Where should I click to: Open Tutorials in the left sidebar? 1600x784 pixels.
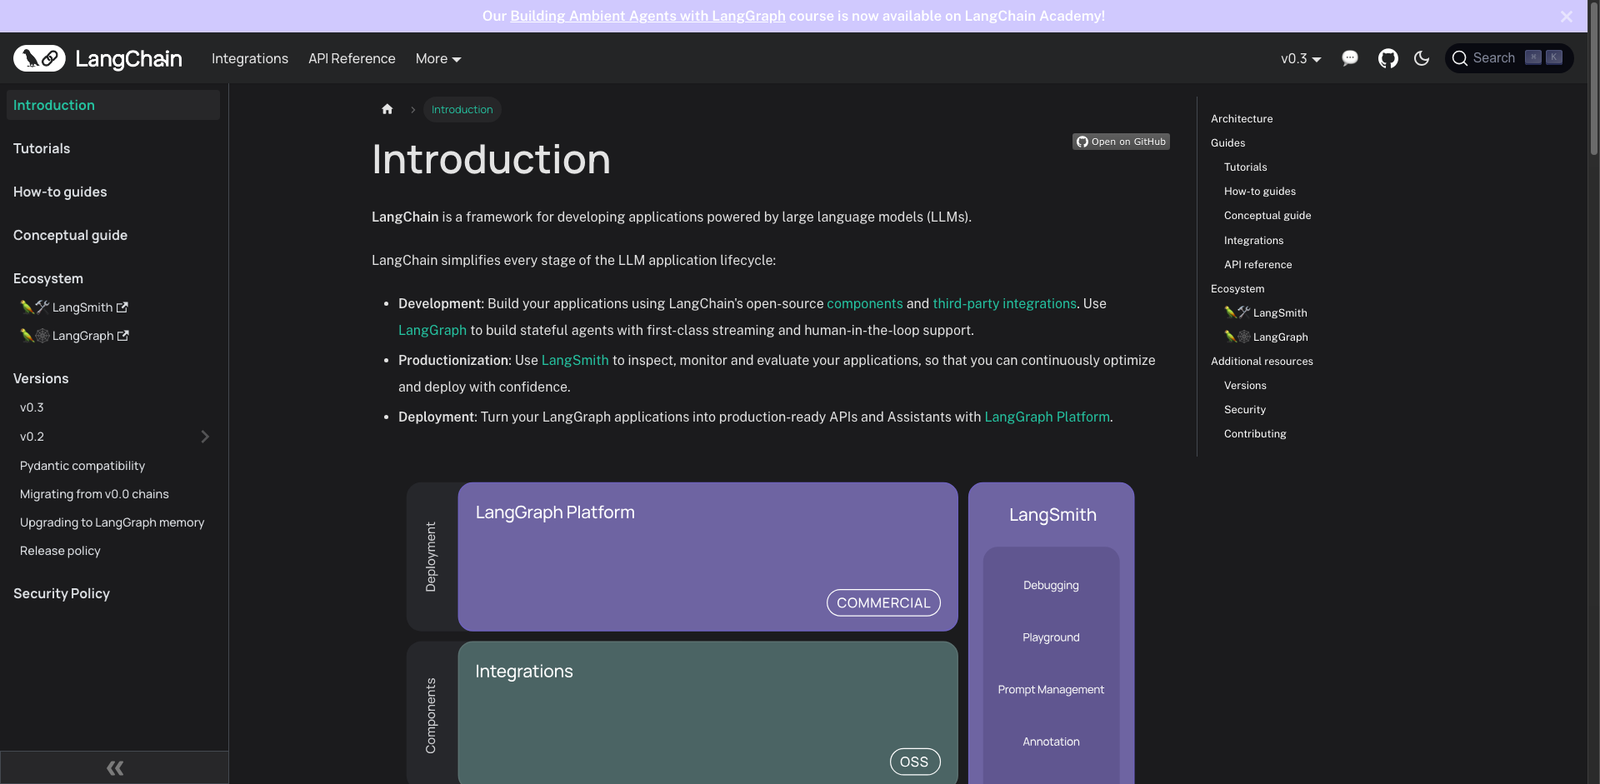42,148
